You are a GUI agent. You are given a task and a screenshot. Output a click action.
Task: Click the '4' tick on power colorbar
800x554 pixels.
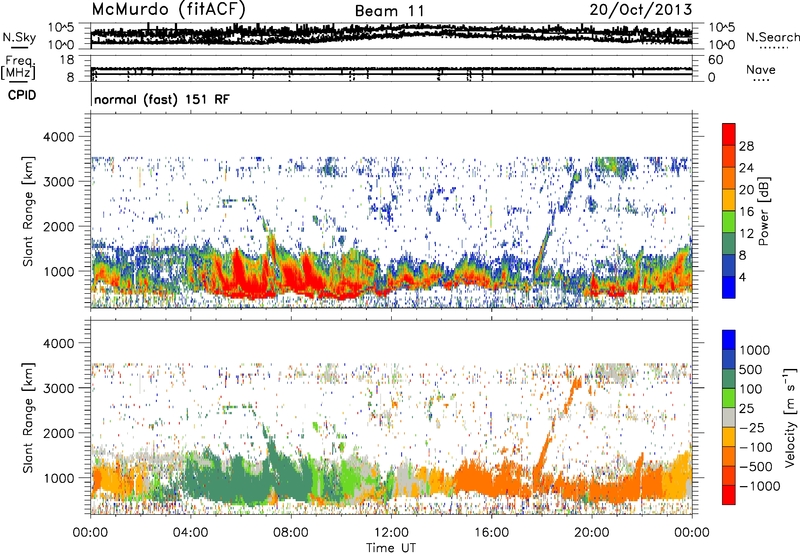[742, 277]
